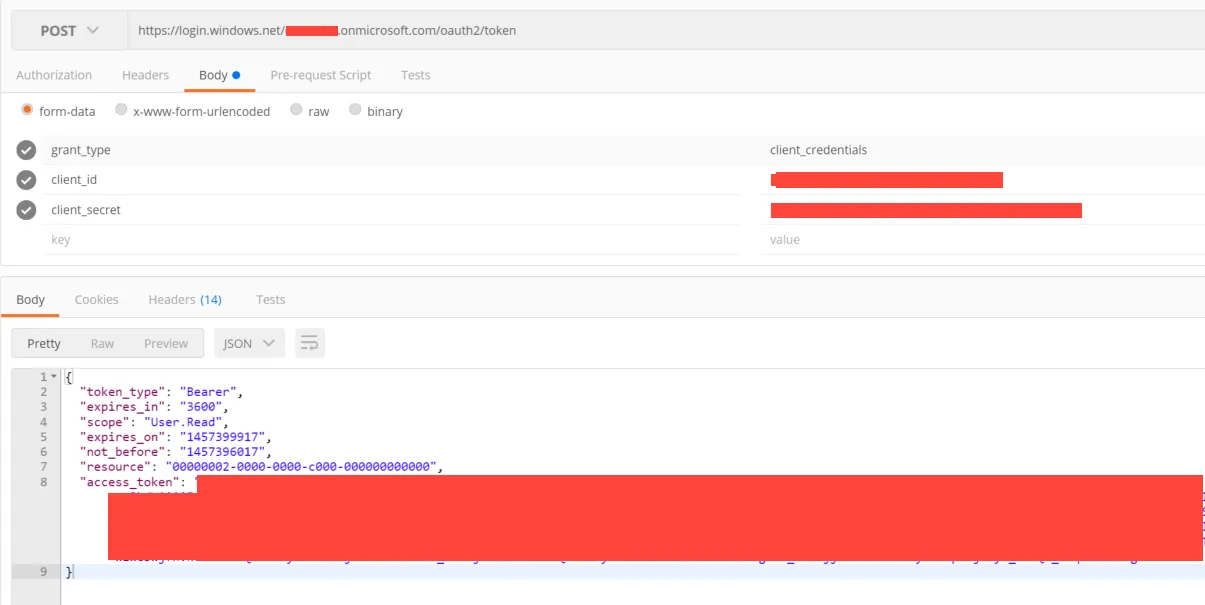The width and height of the screenshot is (1205, 605).
Task: Click the "token_type": "Bearer" line
Action: (161, 392)
